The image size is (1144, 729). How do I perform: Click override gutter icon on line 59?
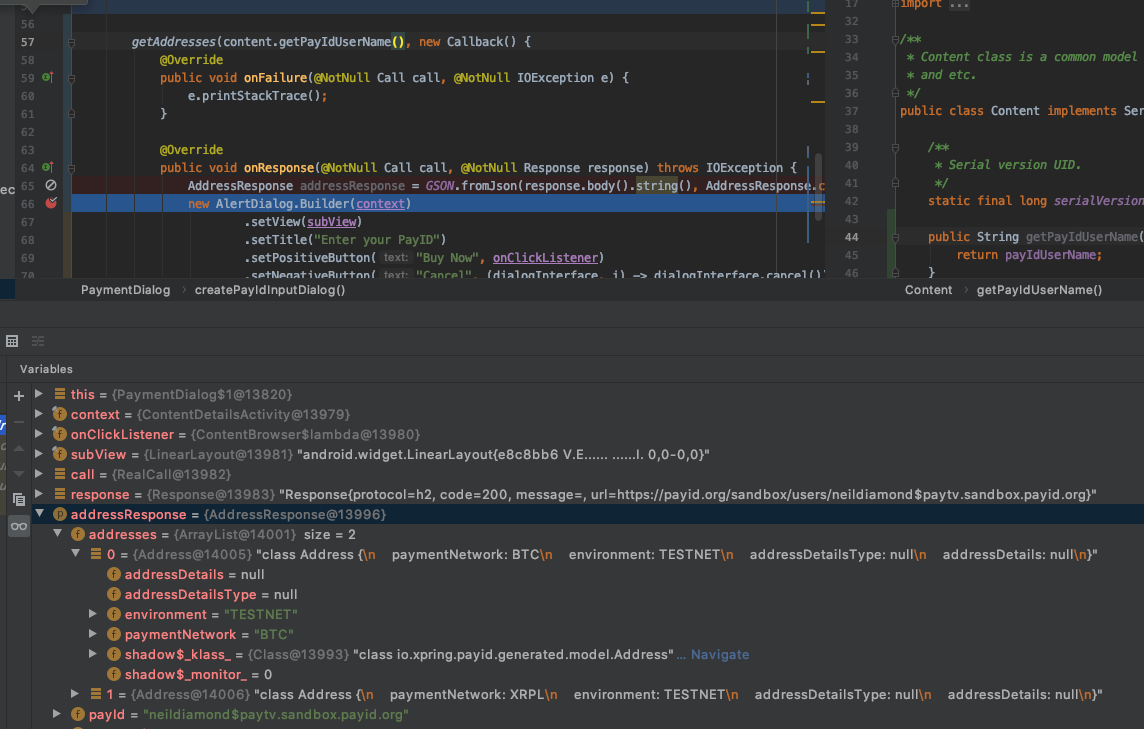47,77
